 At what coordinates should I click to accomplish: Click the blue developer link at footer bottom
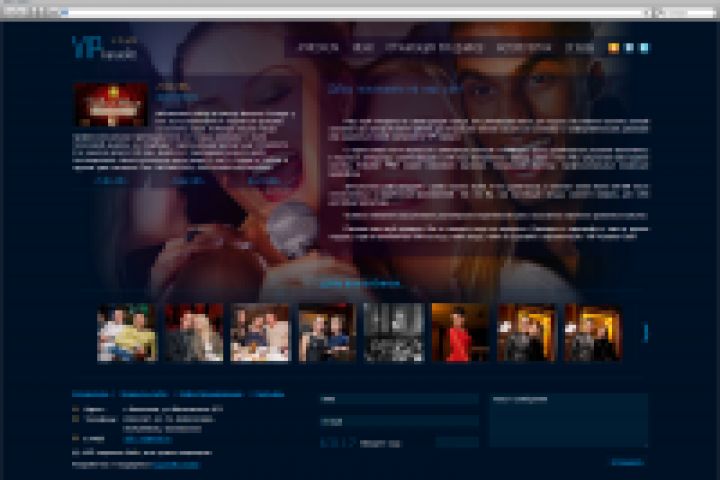(176, 465)
